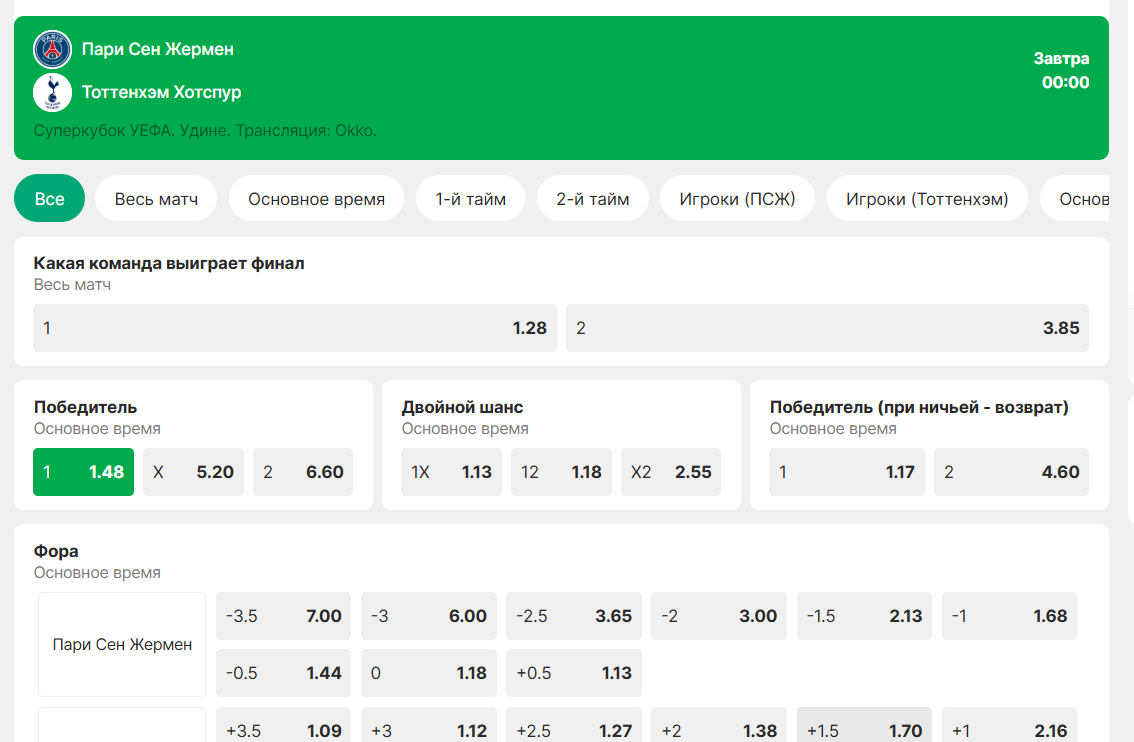This screenshot has height=742, width=1134.
Task: Choose PSG handicap -3 at 6.00
Action: (429, 616)
